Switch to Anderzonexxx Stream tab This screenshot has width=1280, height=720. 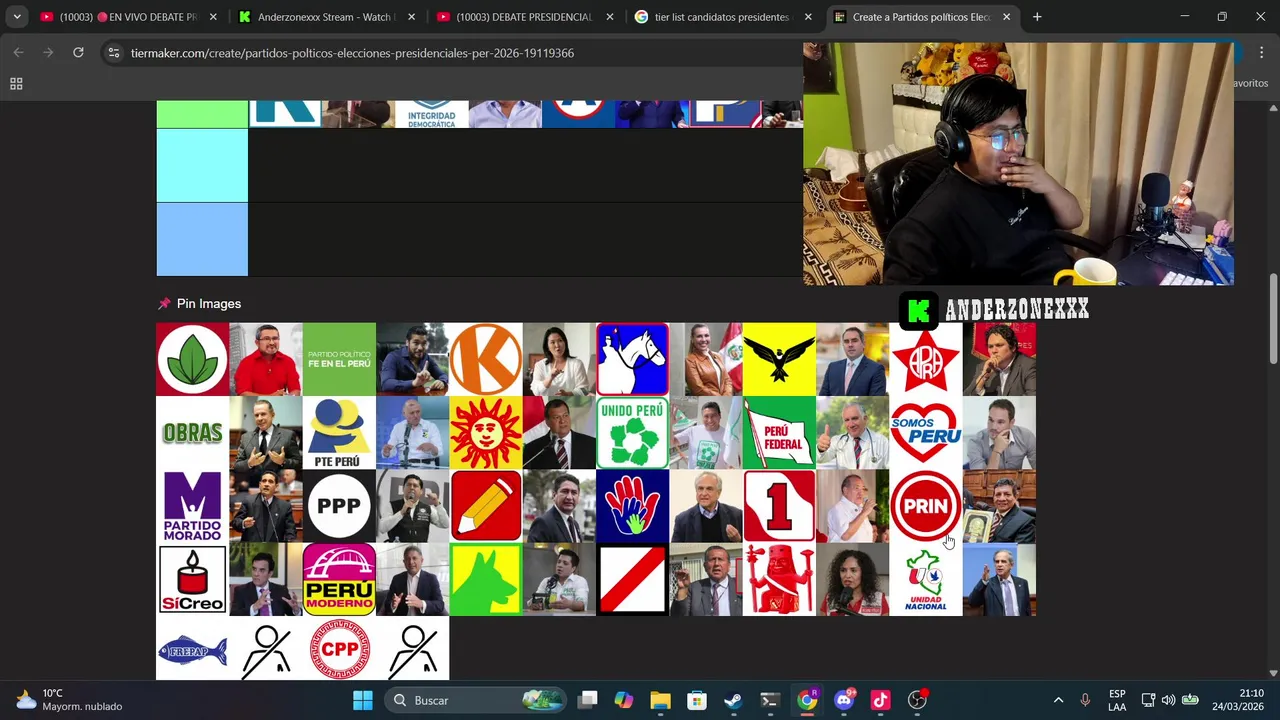pyautogui.click(x=326, y=17)
